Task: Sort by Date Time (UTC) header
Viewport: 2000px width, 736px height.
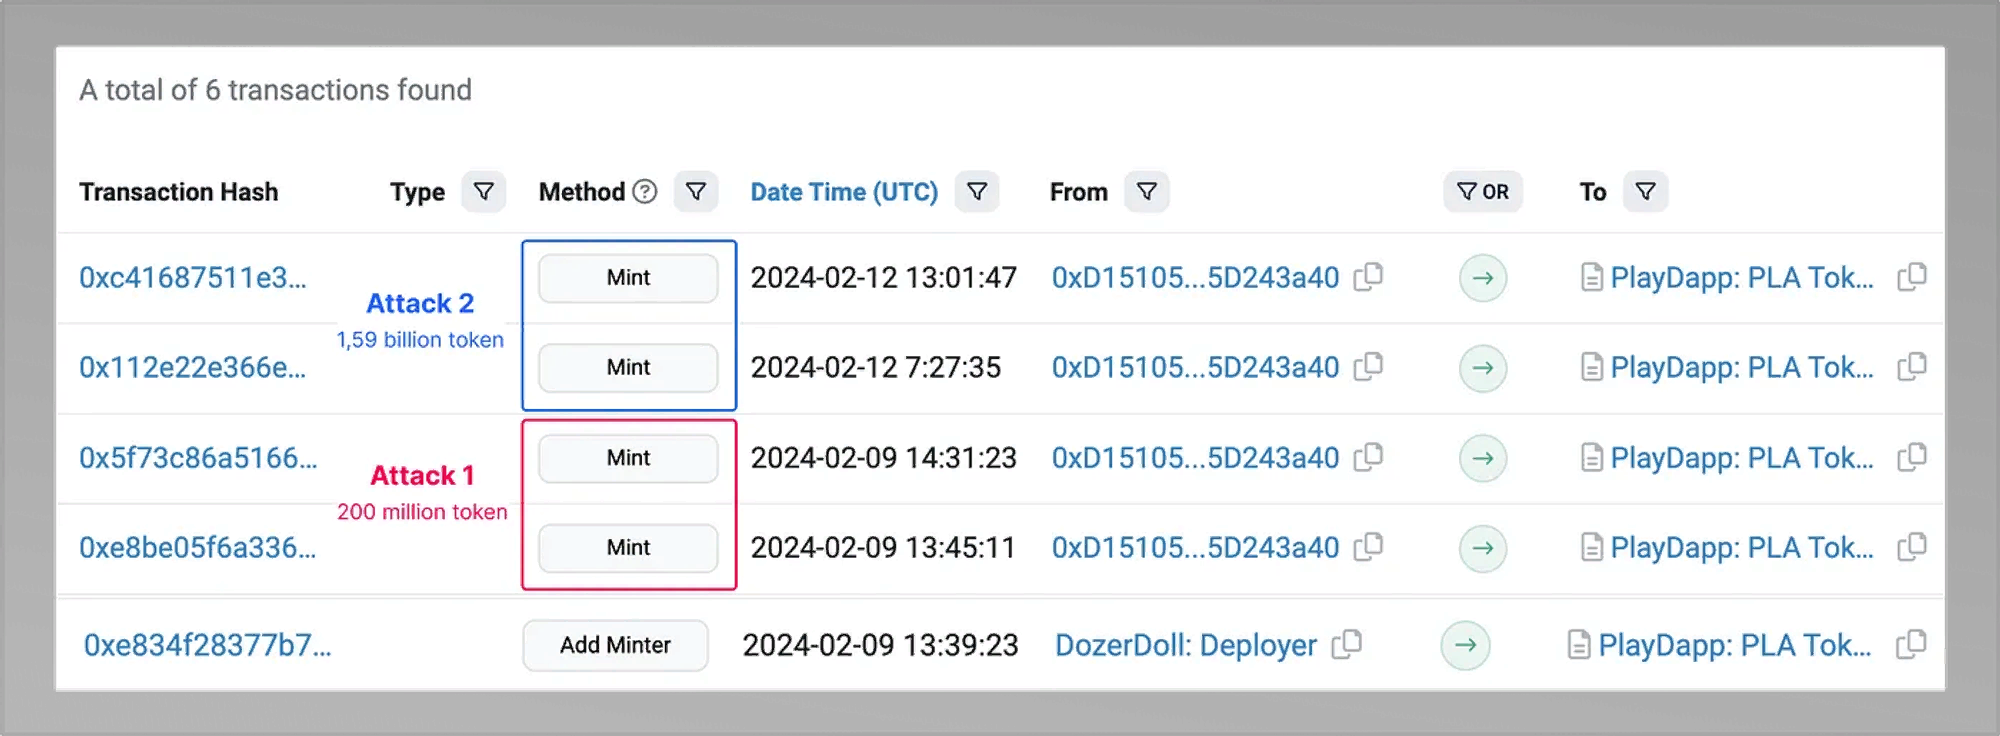Action: coord(844,191)
